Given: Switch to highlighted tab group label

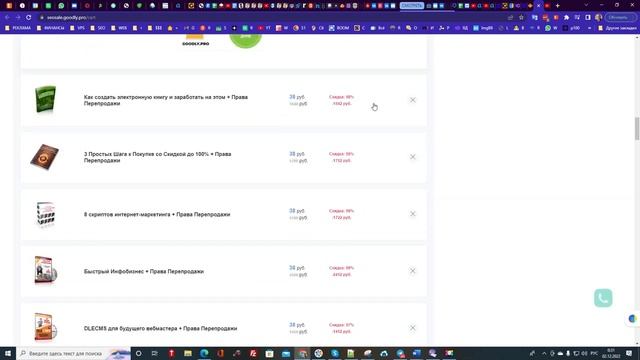Looking at the screenshot, I should [x=412, y=6].
